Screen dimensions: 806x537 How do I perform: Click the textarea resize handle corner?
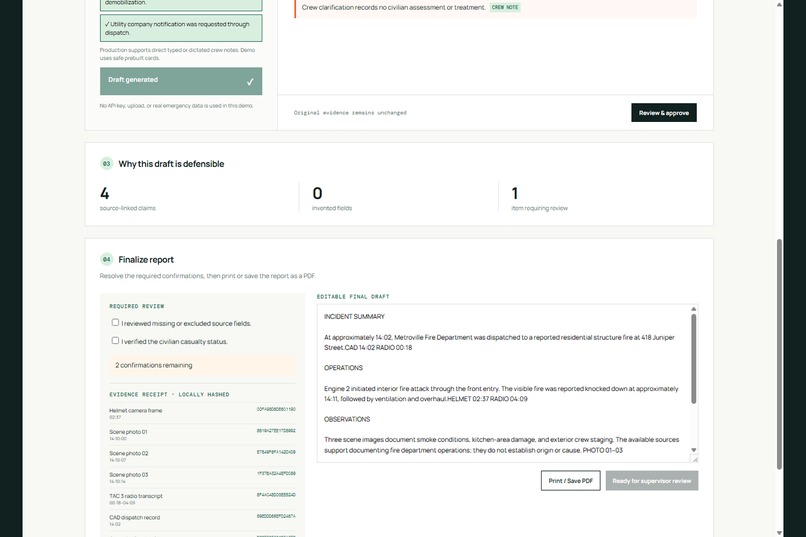click(694, 459)
